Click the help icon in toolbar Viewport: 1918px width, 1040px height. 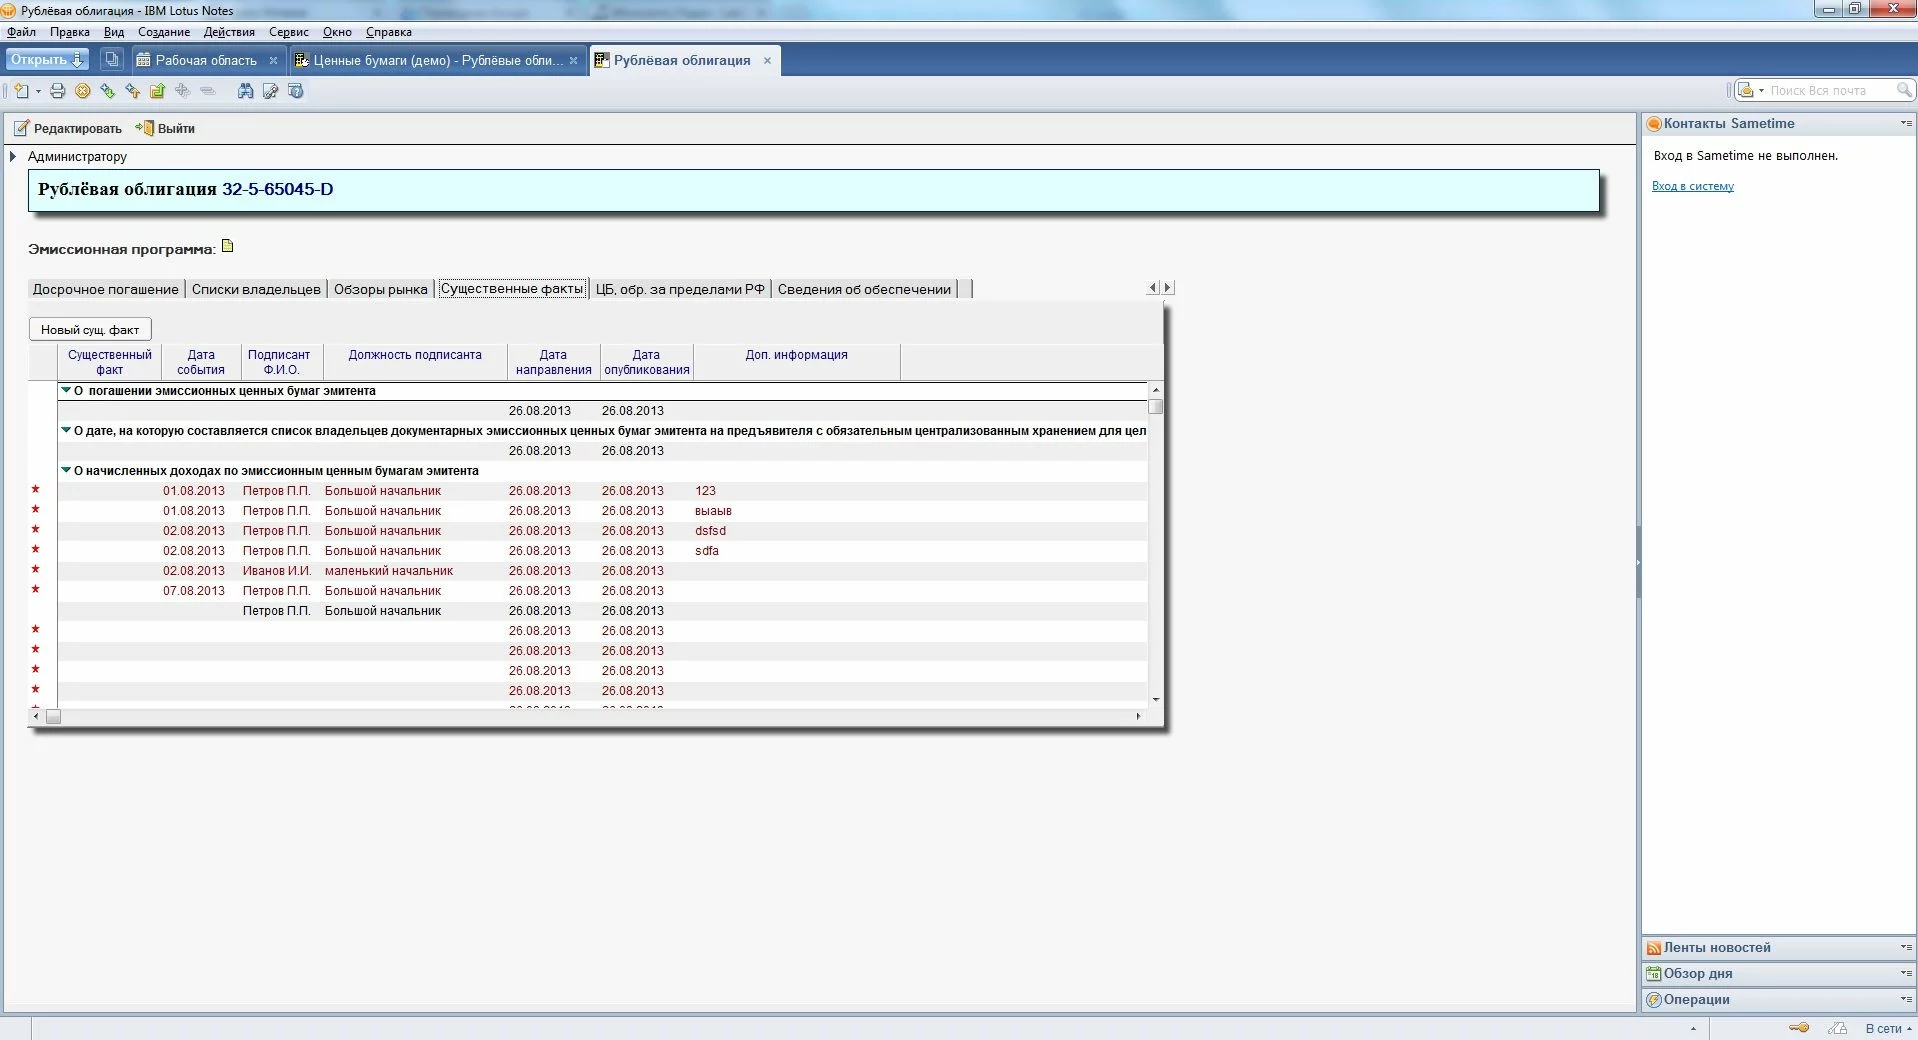(x=295, y=91)
